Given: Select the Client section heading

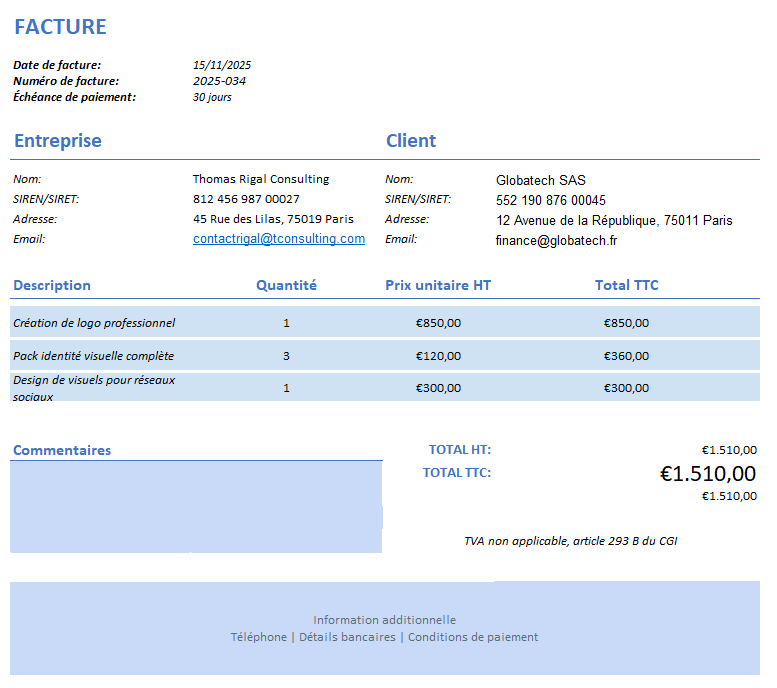Looking at the screenshot, I should (411, 141).
